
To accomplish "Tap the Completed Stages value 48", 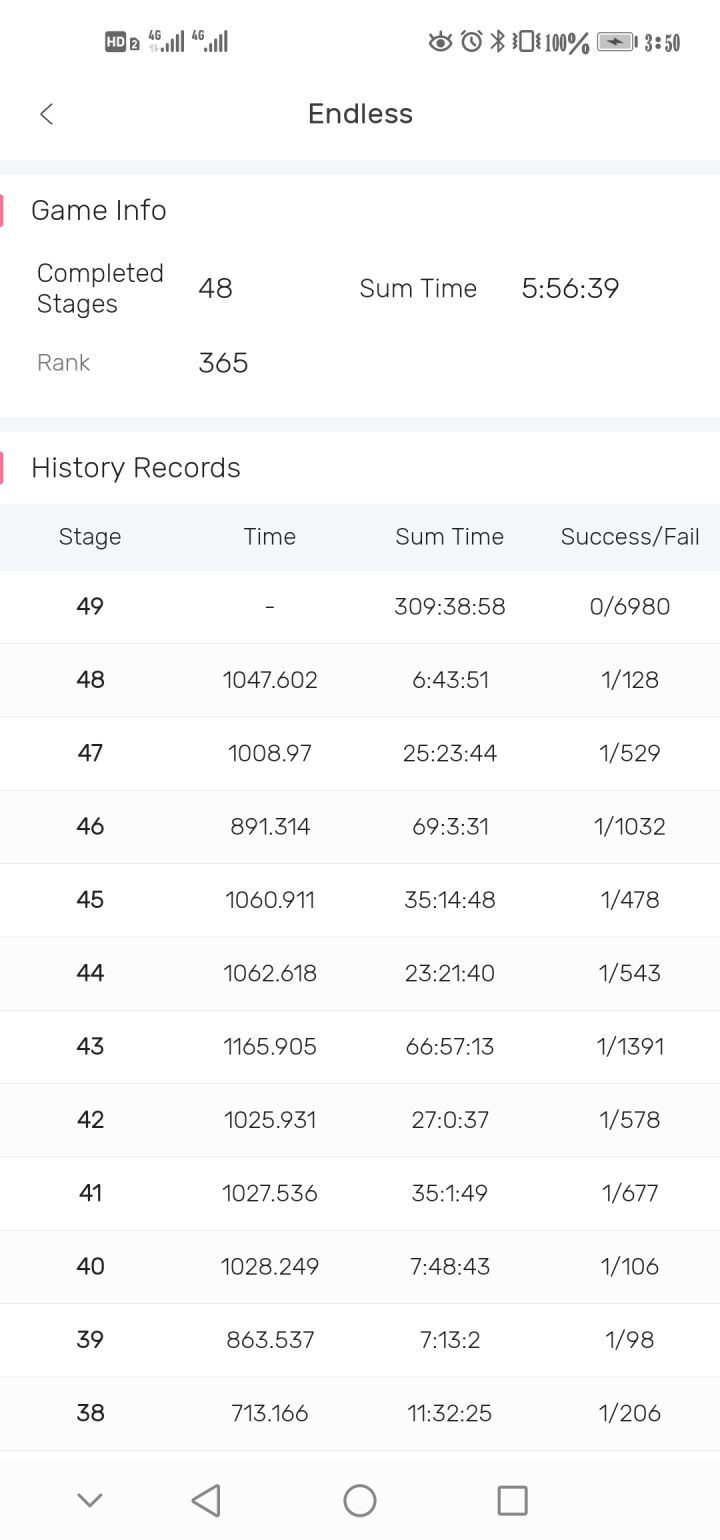I will (x=215, y=289).
